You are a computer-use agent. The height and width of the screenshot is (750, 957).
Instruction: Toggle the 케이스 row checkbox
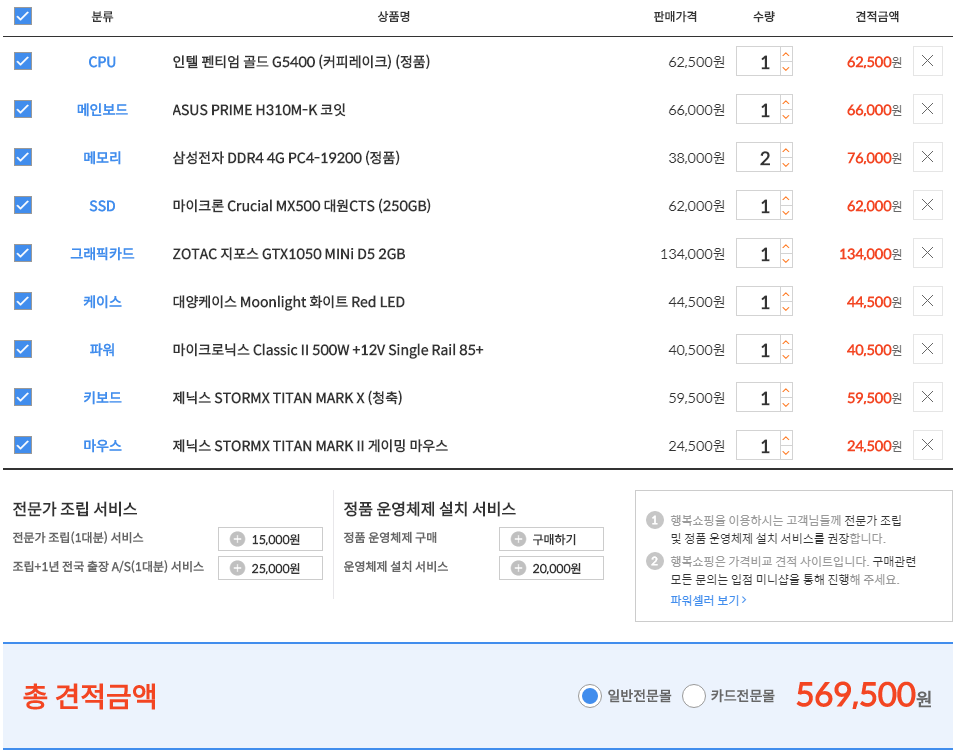(x=23, y=301)
